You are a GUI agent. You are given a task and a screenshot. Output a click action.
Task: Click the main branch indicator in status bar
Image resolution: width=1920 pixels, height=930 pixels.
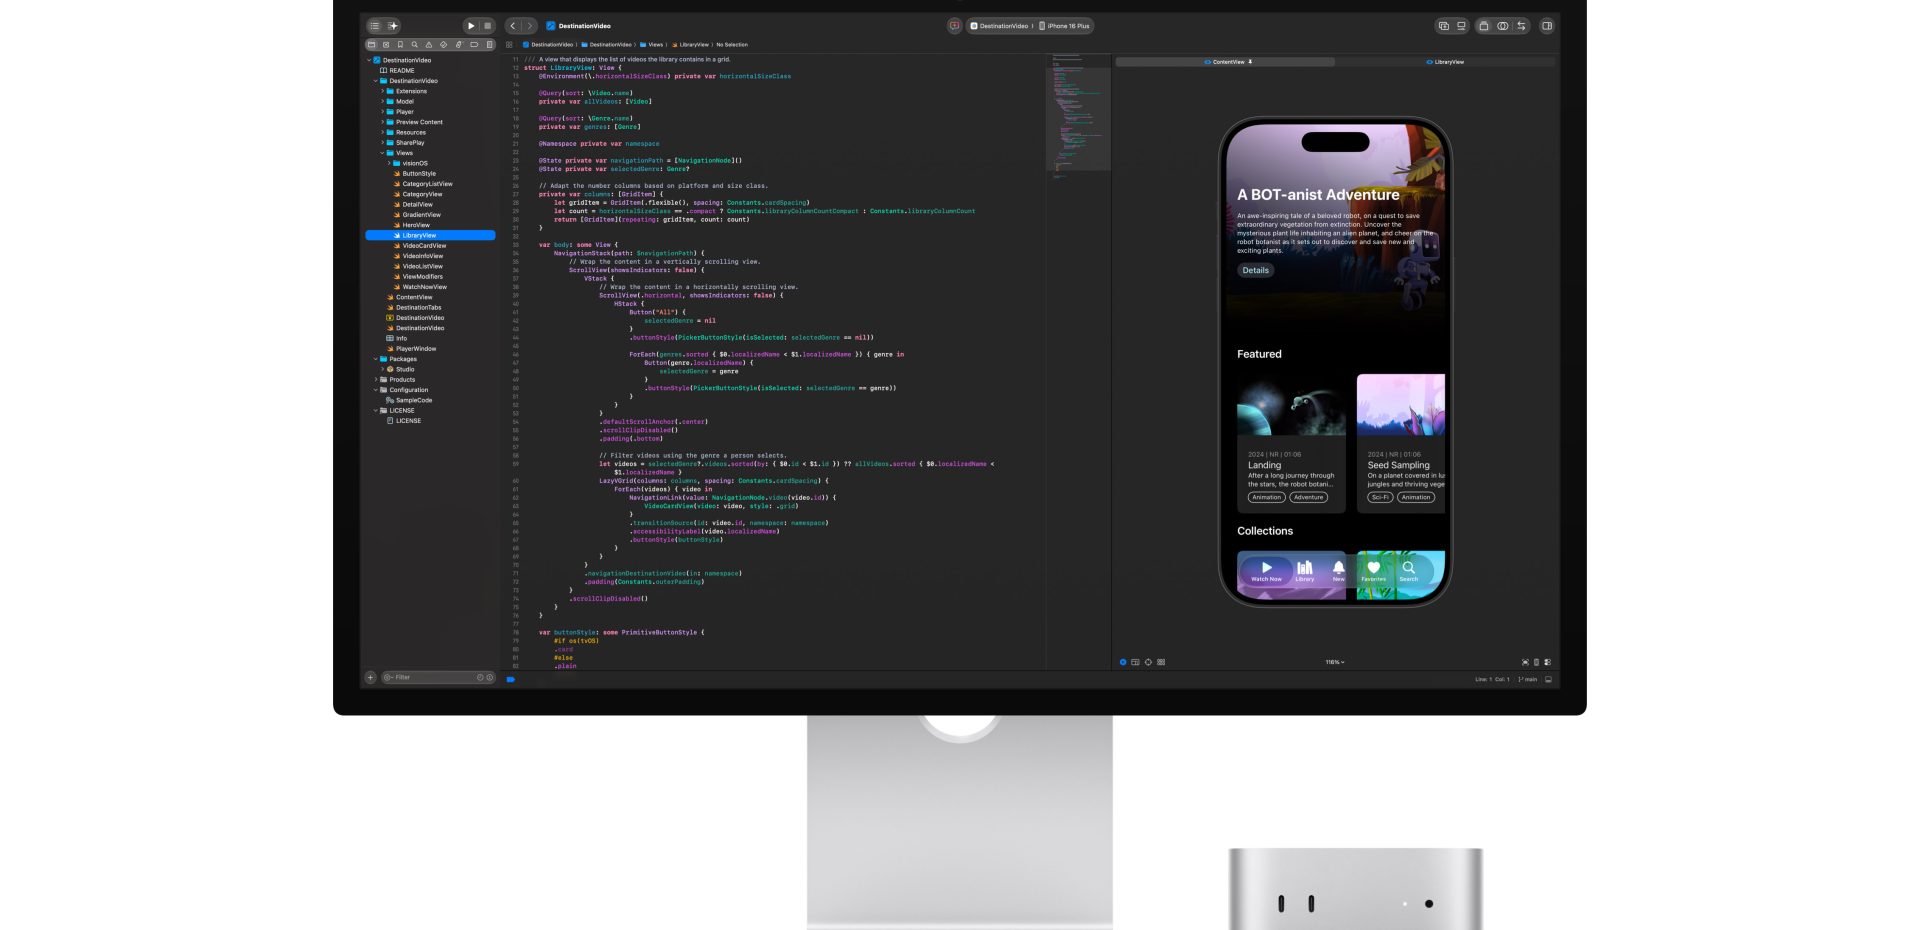(1528, 680)
